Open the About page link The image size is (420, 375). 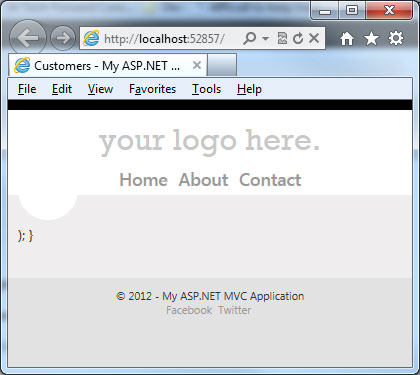click(x=203, y=180)
